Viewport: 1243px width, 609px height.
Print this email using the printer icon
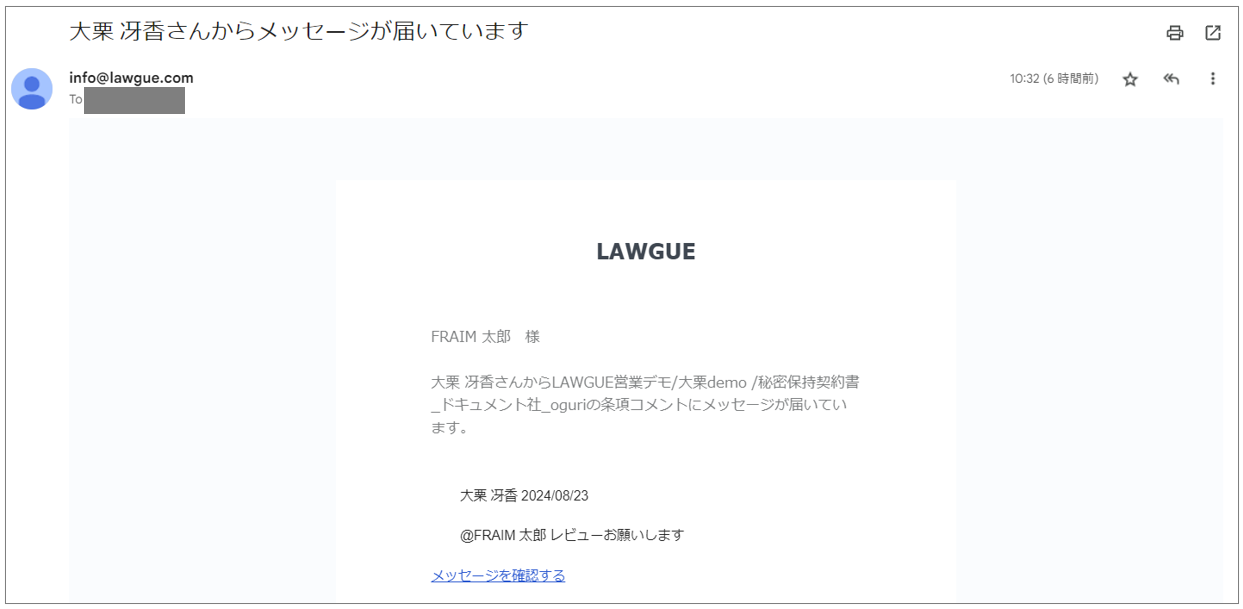pyautogui.click(x=1175, y=33)
